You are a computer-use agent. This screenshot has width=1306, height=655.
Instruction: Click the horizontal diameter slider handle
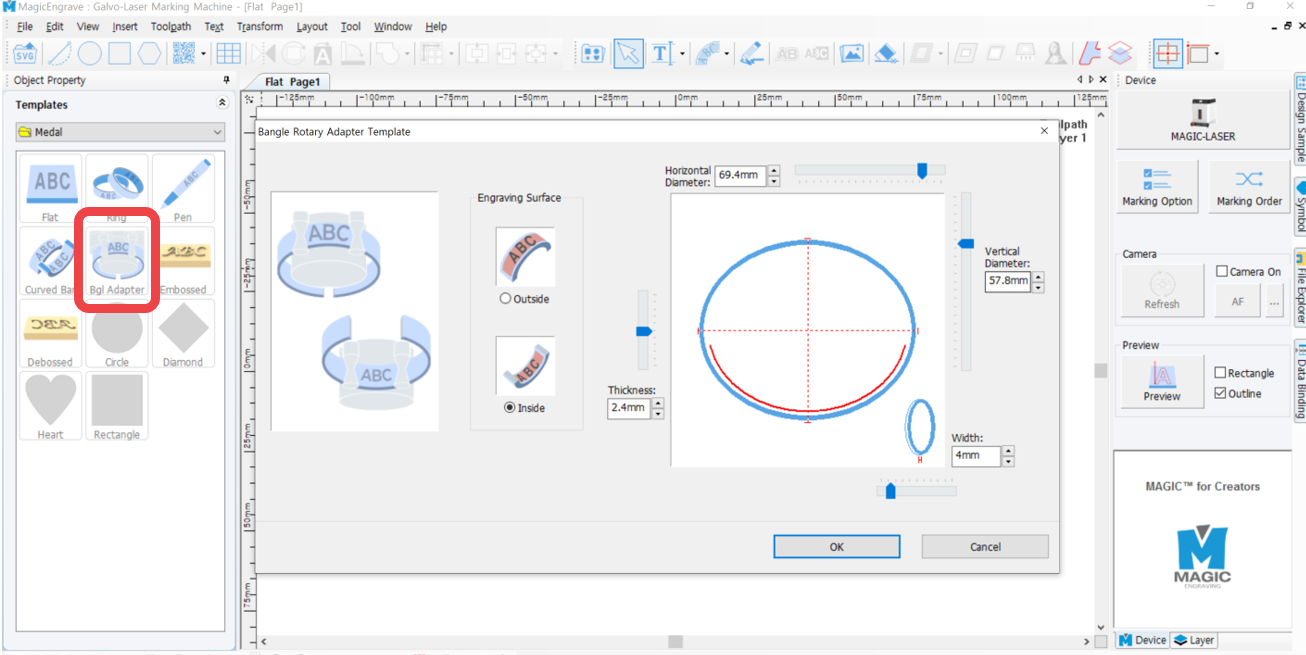click(x=922, y=171)
